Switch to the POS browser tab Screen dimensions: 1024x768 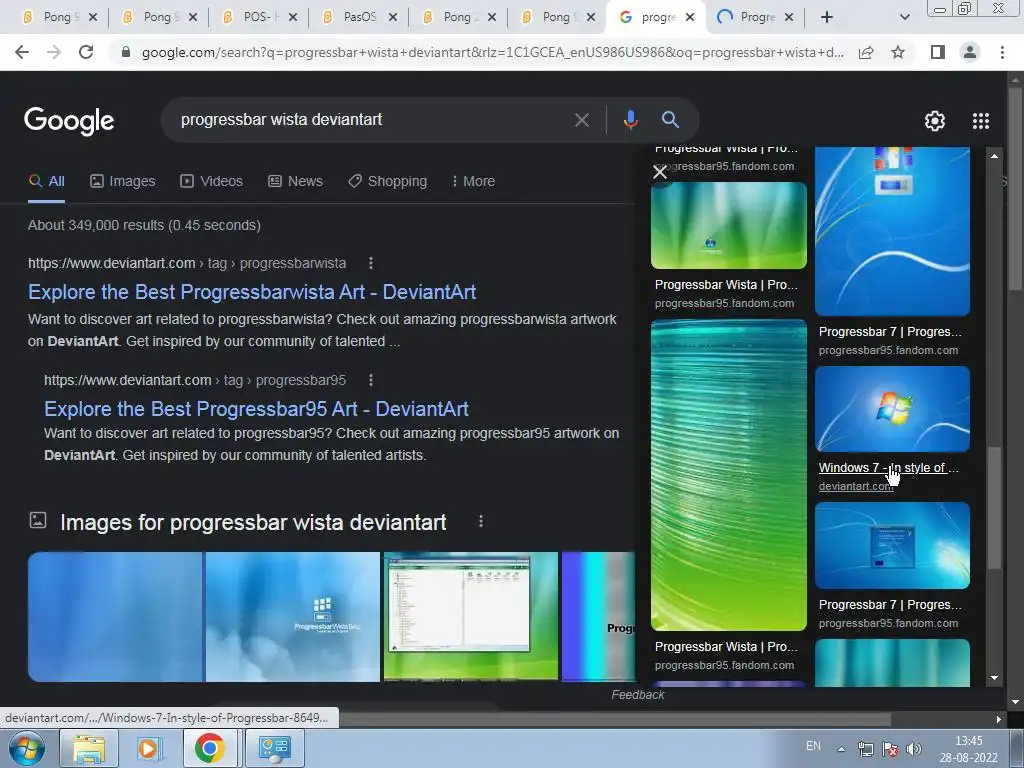coord(259,18)
